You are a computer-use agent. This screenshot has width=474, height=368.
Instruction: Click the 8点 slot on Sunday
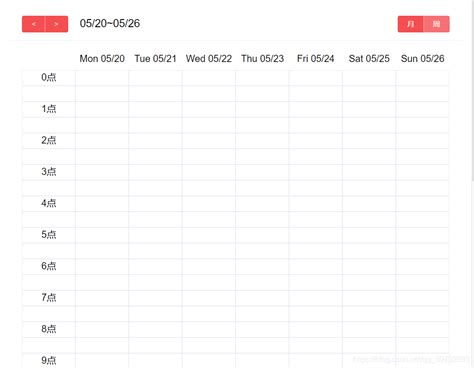422,329
